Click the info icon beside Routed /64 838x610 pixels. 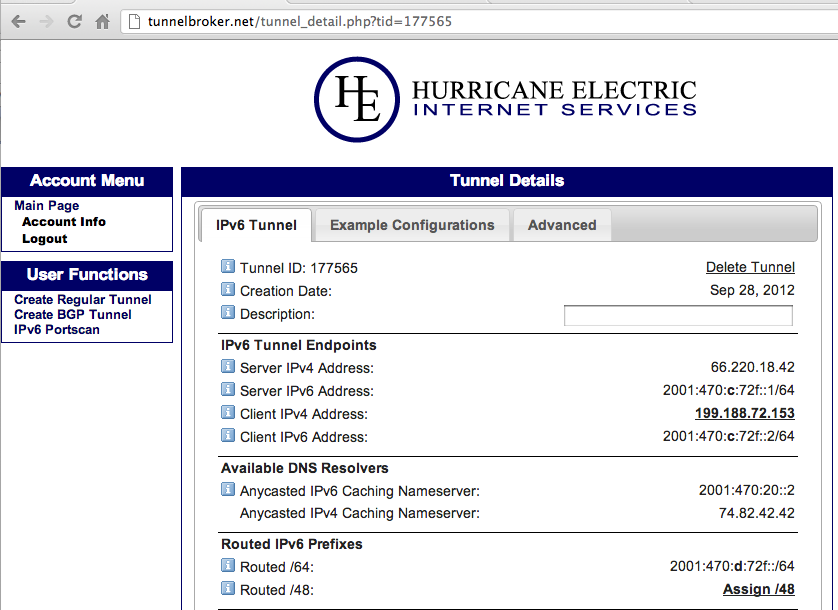click(227, 567)
